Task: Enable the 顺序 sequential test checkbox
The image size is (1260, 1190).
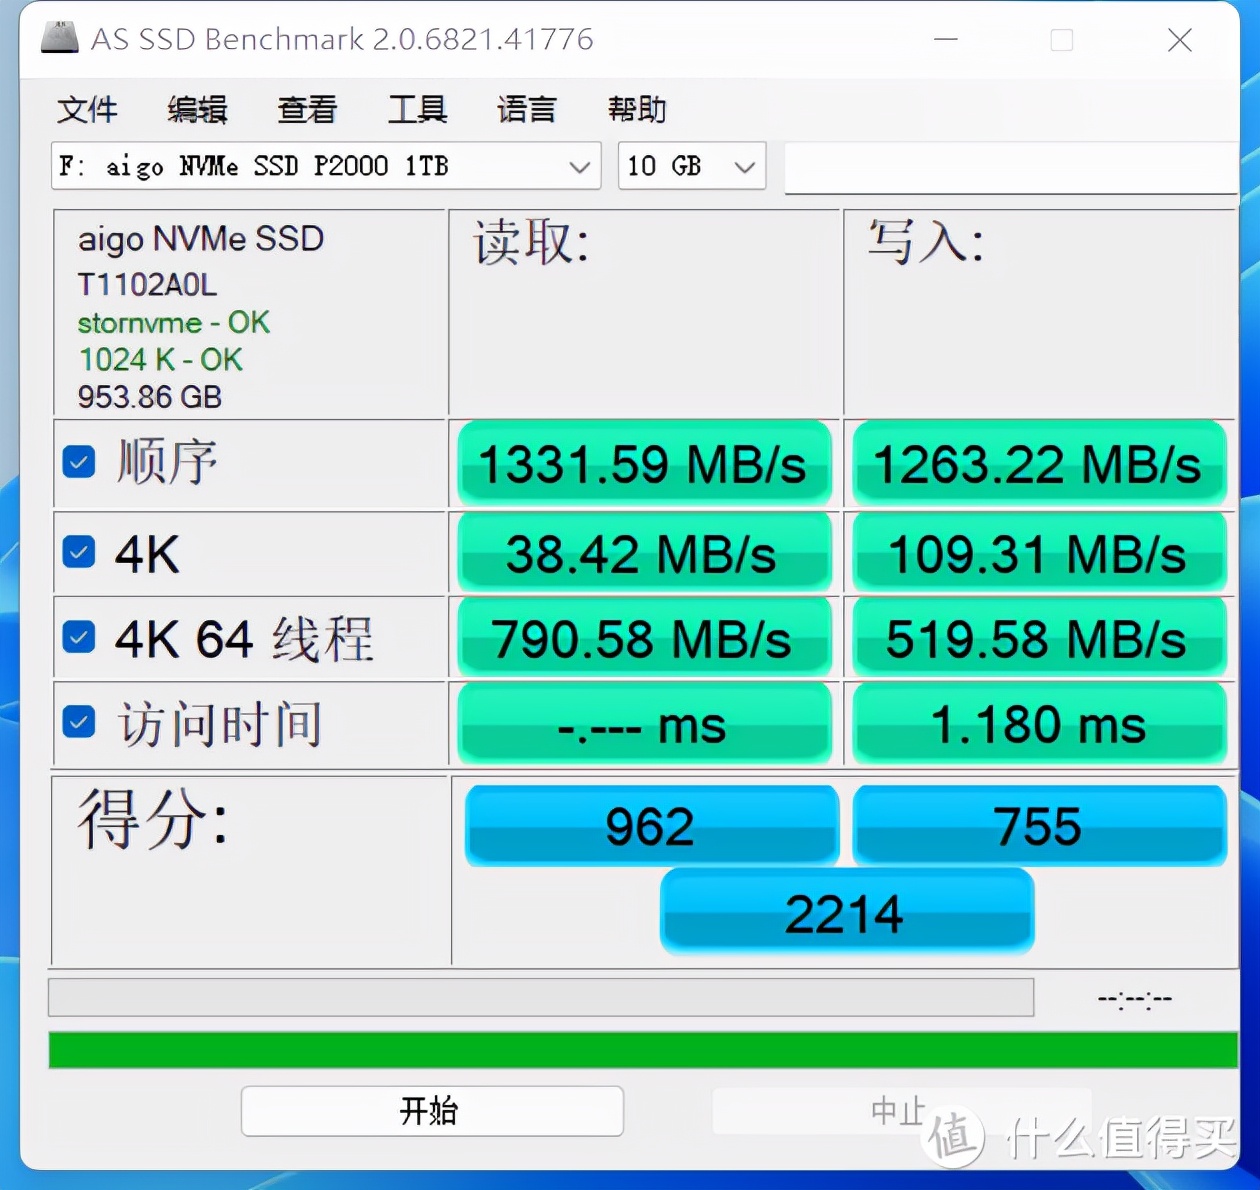Action: (78, 462)
